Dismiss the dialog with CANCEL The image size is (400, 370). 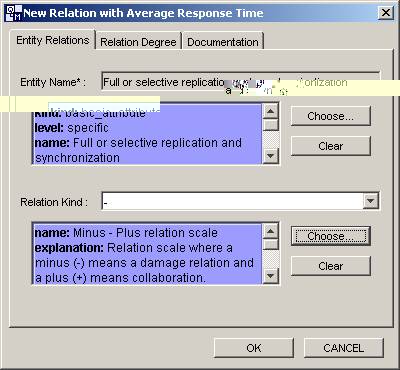click(344, 348)
